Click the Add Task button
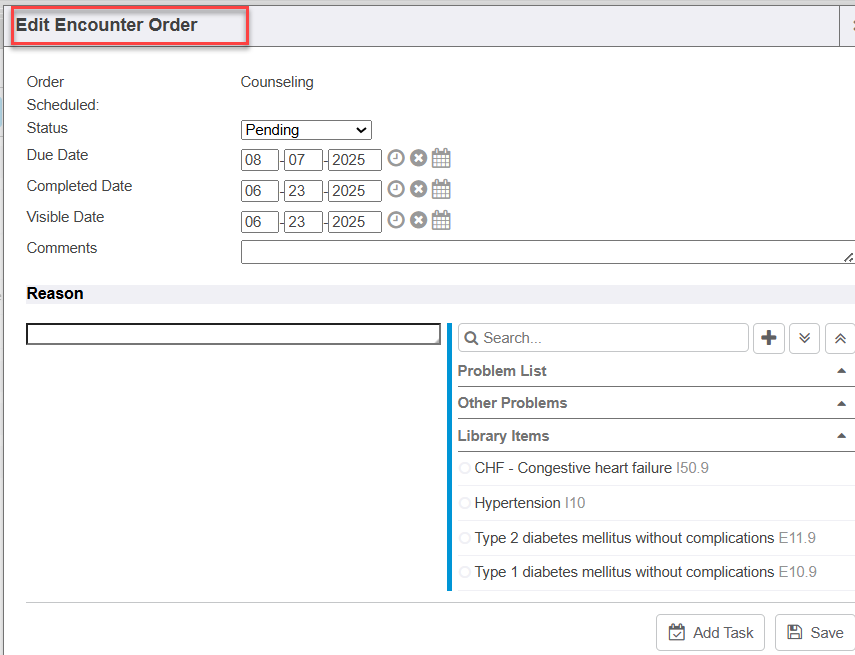Image resolution: width=855 pixels, height=655 pixels. 711,632
